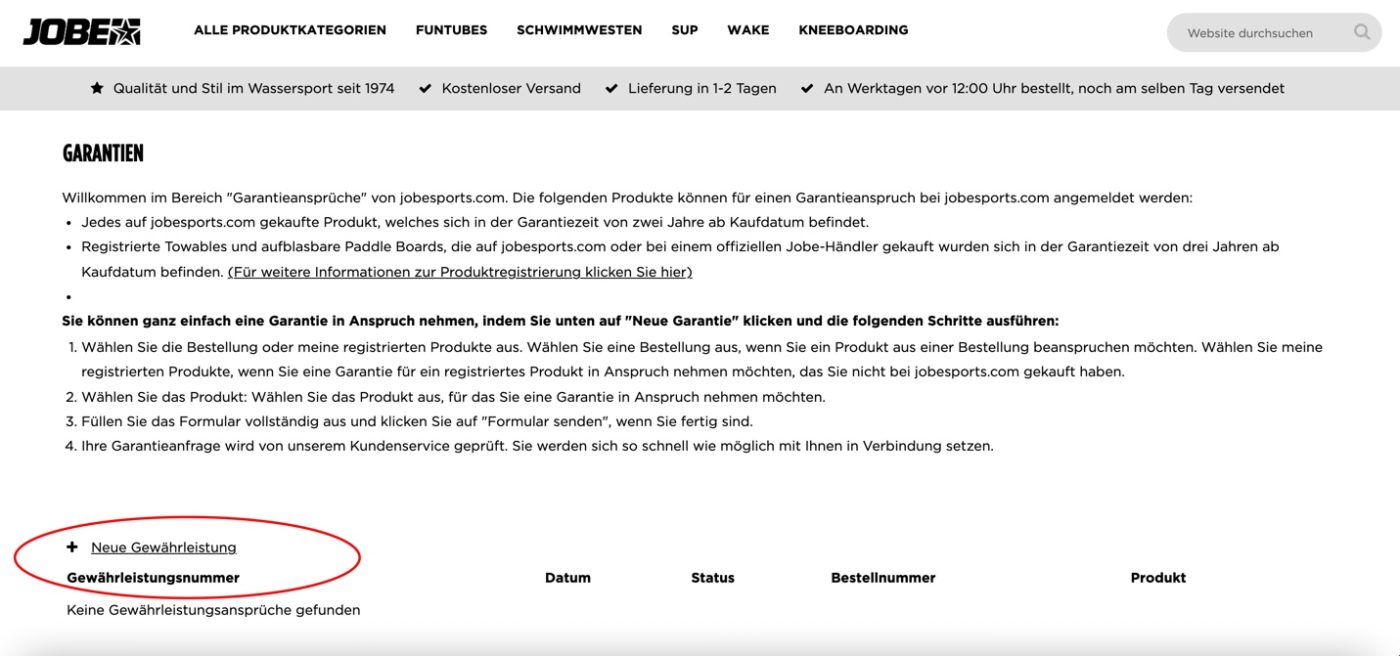Open the Neue Gewährleistung link
This screenshot has width=1400, height=656.
point(164,547)
